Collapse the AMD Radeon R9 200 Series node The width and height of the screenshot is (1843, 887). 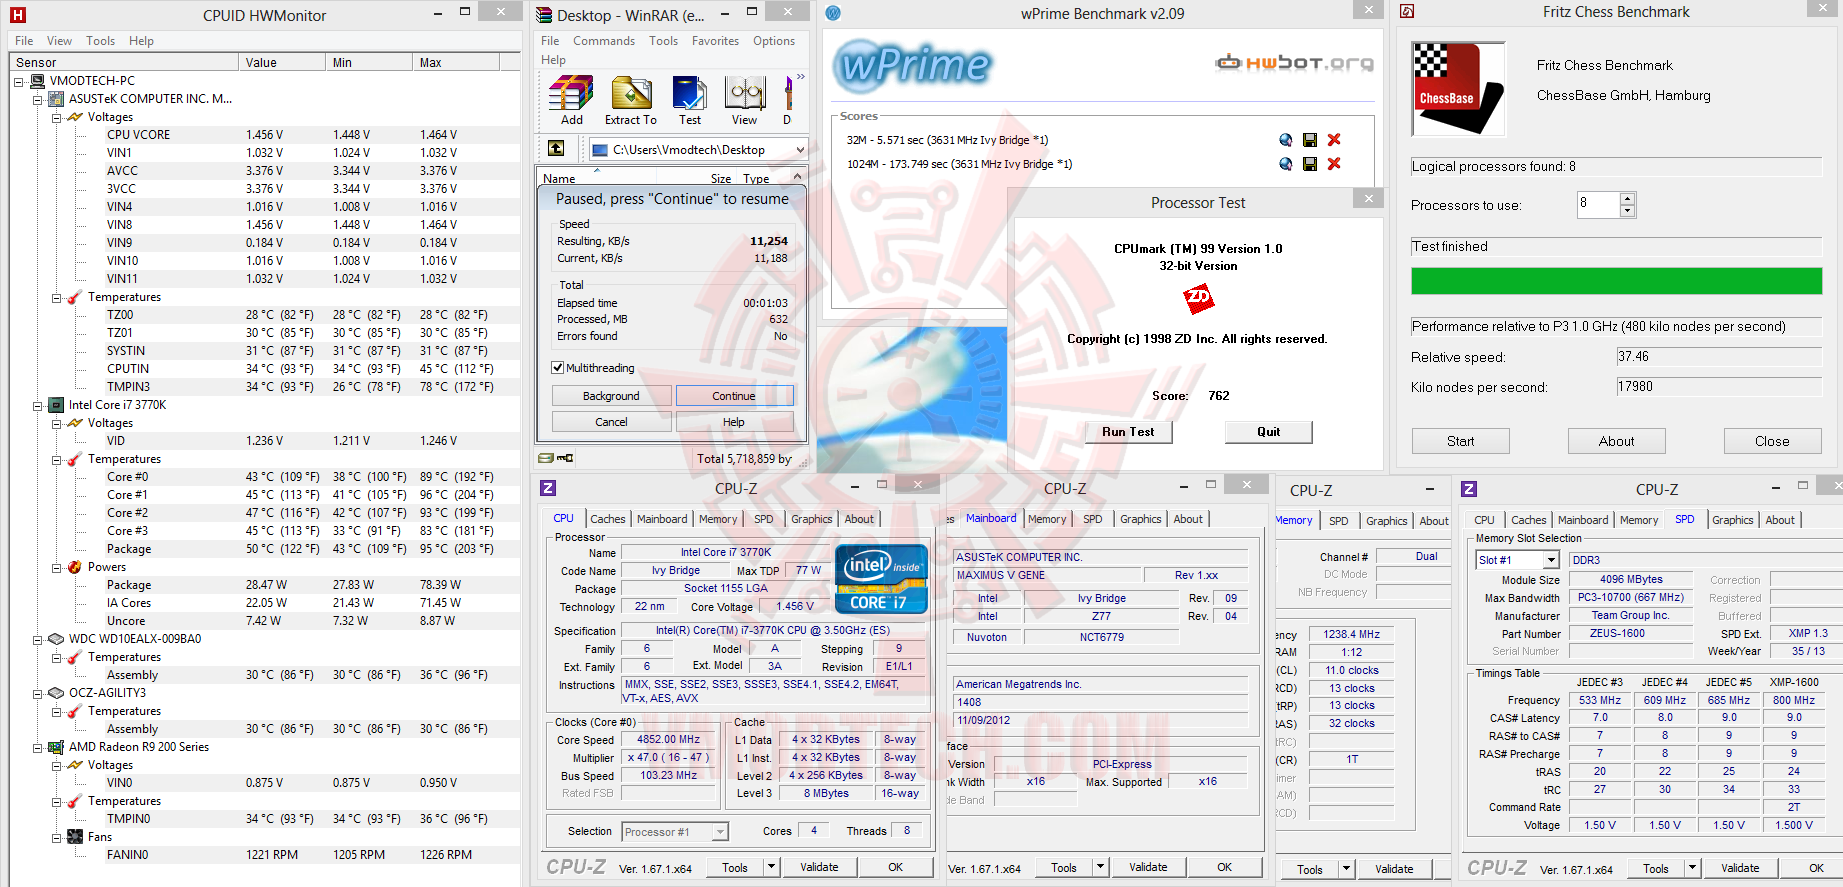coord(38,747)
